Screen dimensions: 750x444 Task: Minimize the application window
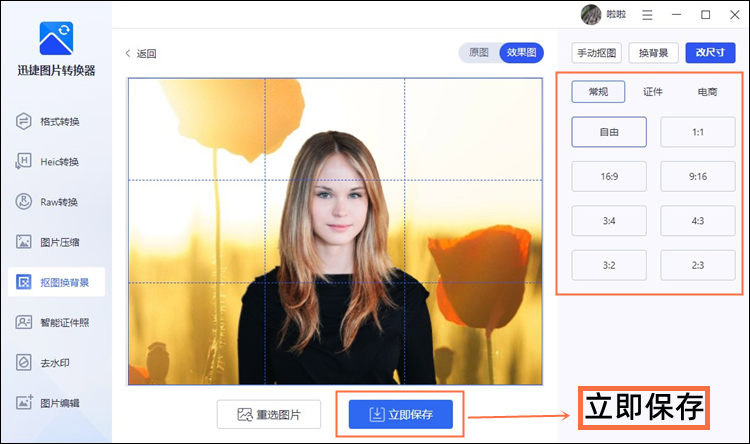676,15
